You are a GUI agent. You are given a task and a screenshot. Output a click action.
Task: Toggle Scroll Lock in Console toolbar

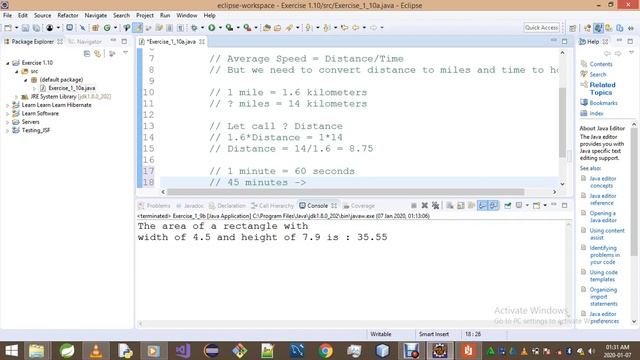click(461, 205)
